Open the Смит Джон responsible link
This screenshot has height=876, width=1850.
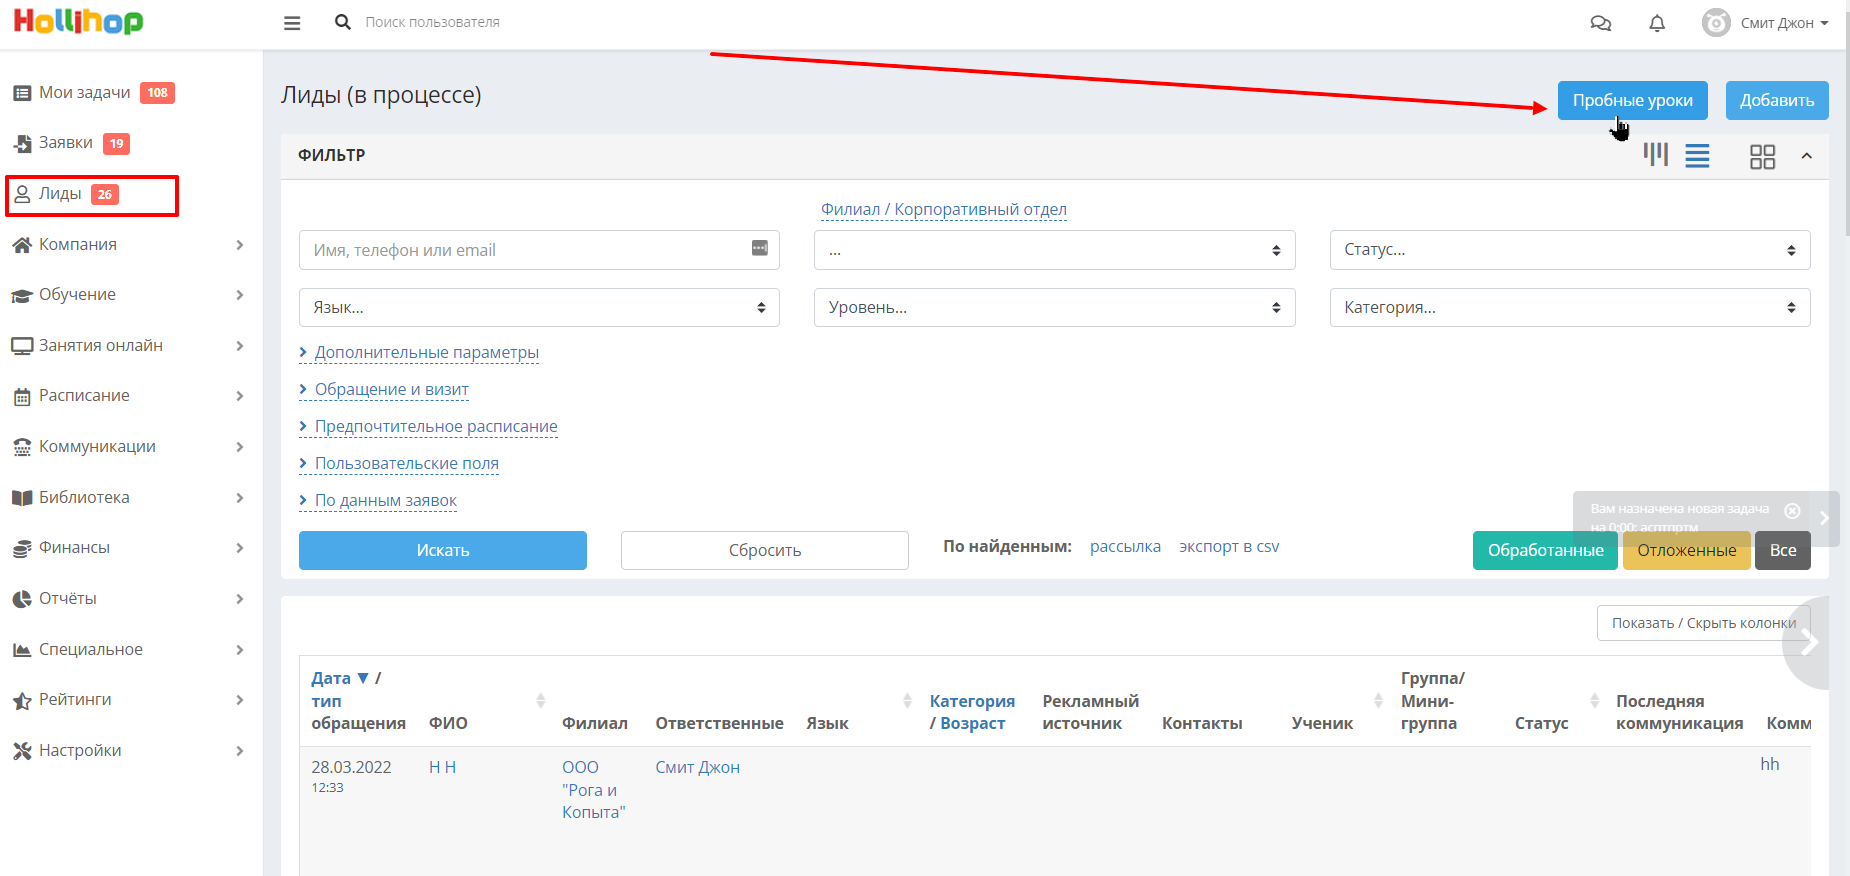pos(697,767)
